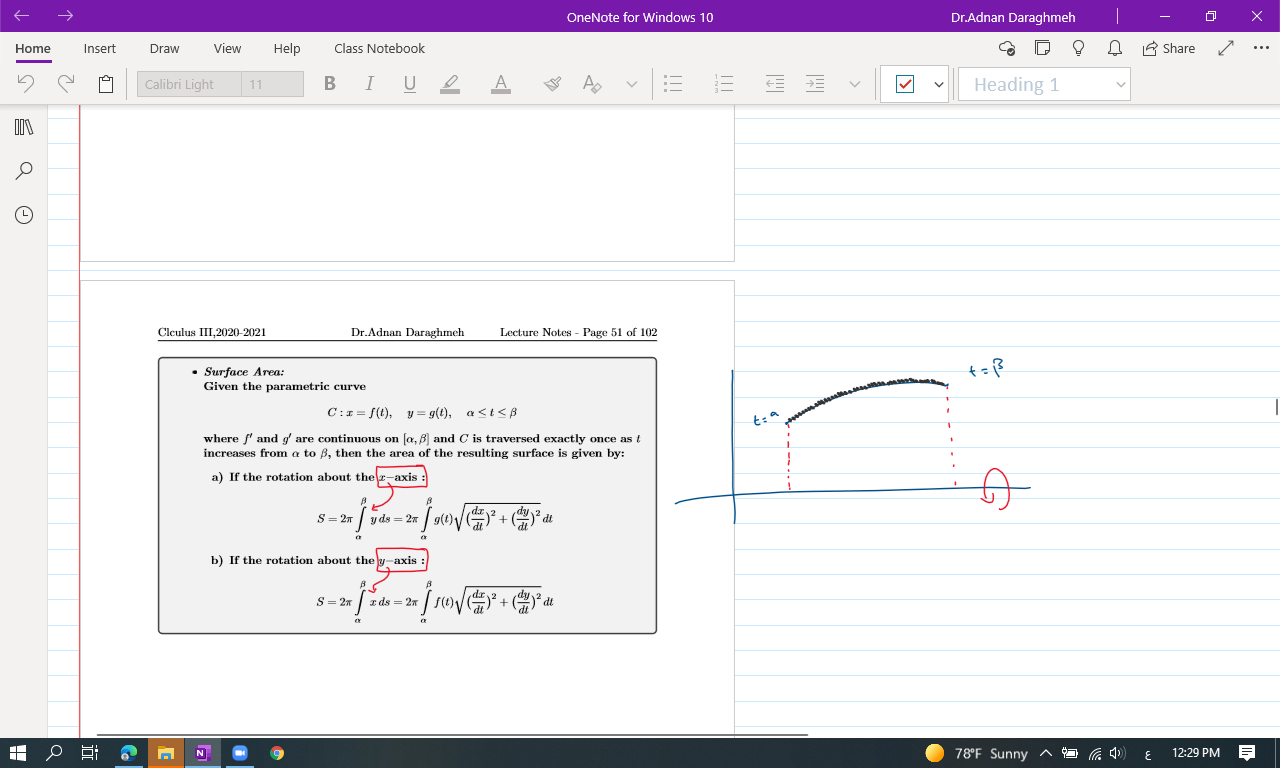Viewport: 1280px width, 768px height.
Task: Toggle bold formatting
Action: click(329, 84)
